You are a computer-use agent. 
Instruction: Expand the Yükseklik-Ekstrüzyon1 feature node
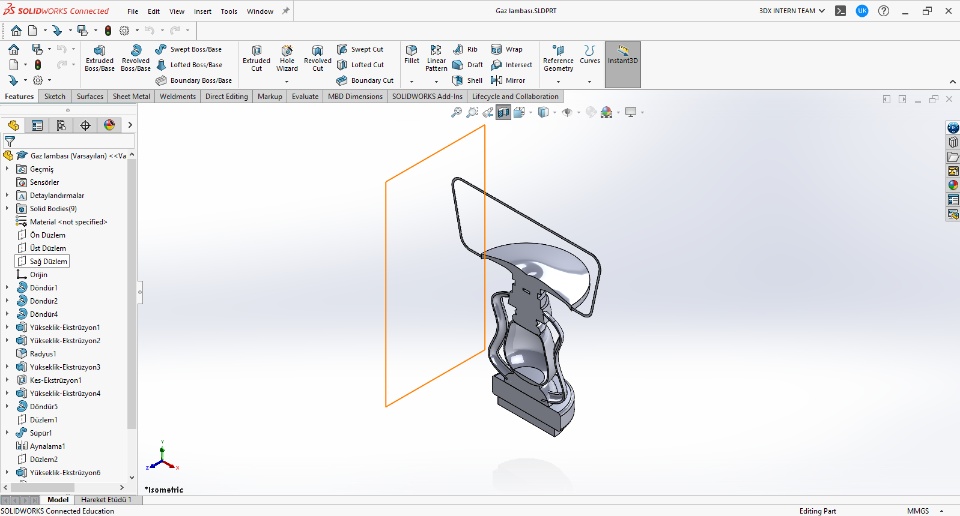tap(7, 327)
